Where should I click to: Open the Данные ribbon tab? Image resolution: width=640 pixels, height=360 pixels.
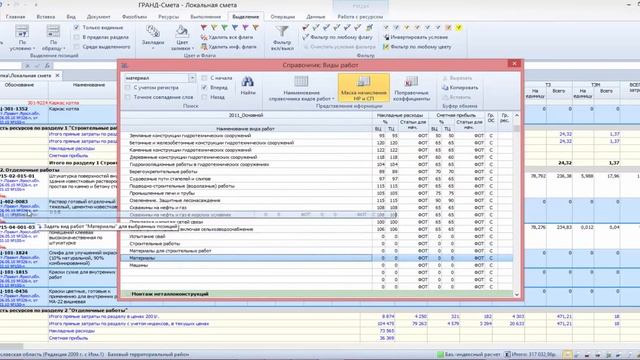pyautogui.click(x=316, y=17)
